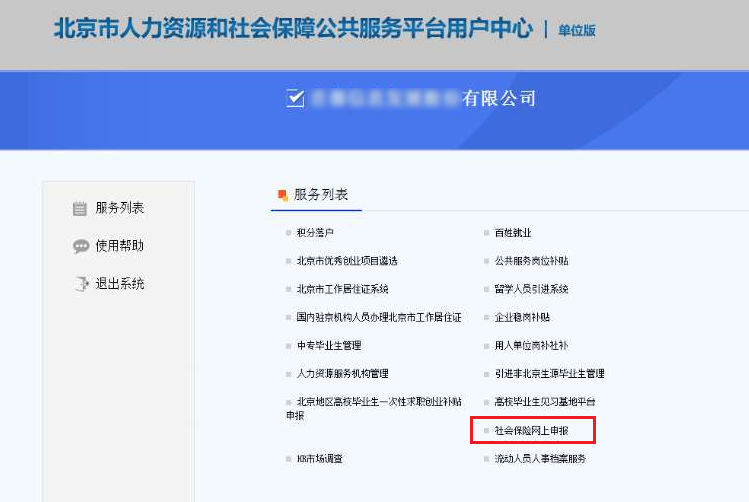Open 使用帮助 from the sidebar menu
The image size is (749, 502).
tap(120, 246)
